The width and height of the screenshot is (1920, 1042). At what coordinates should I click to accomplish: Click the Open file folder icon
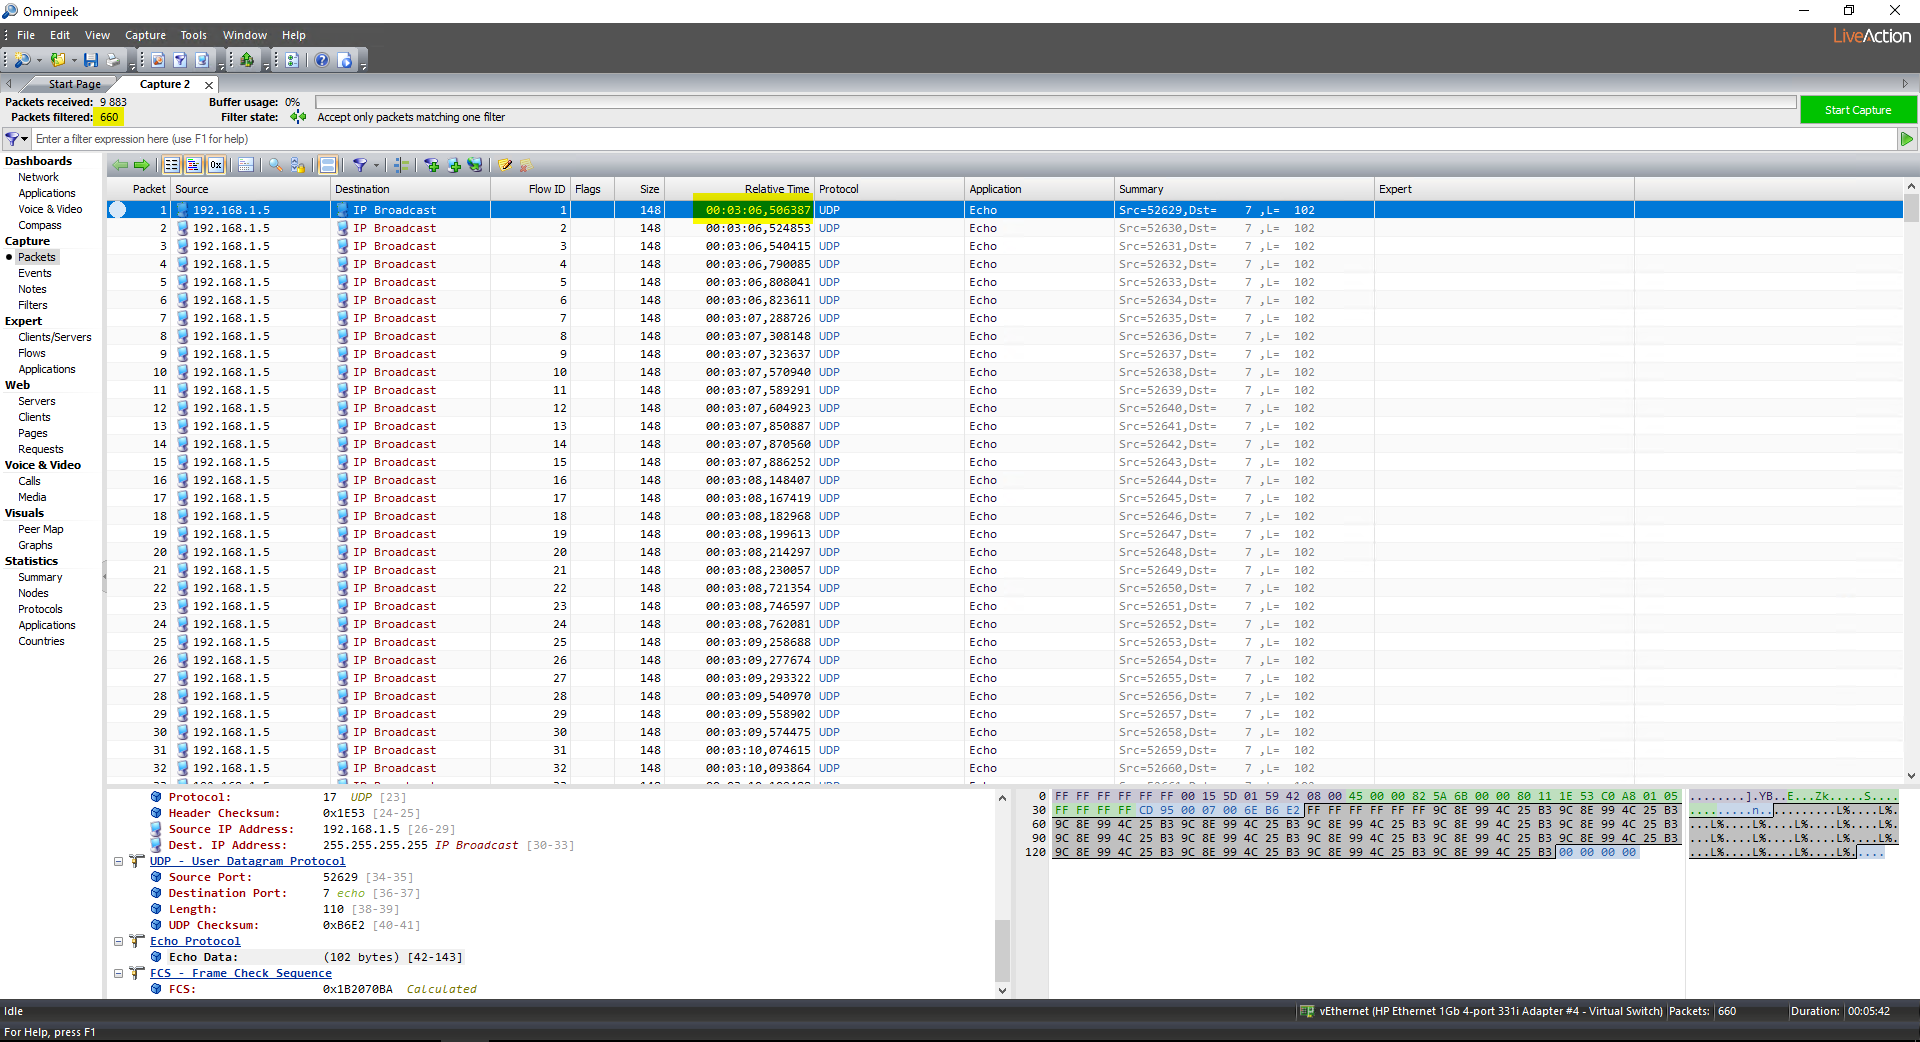58,60
